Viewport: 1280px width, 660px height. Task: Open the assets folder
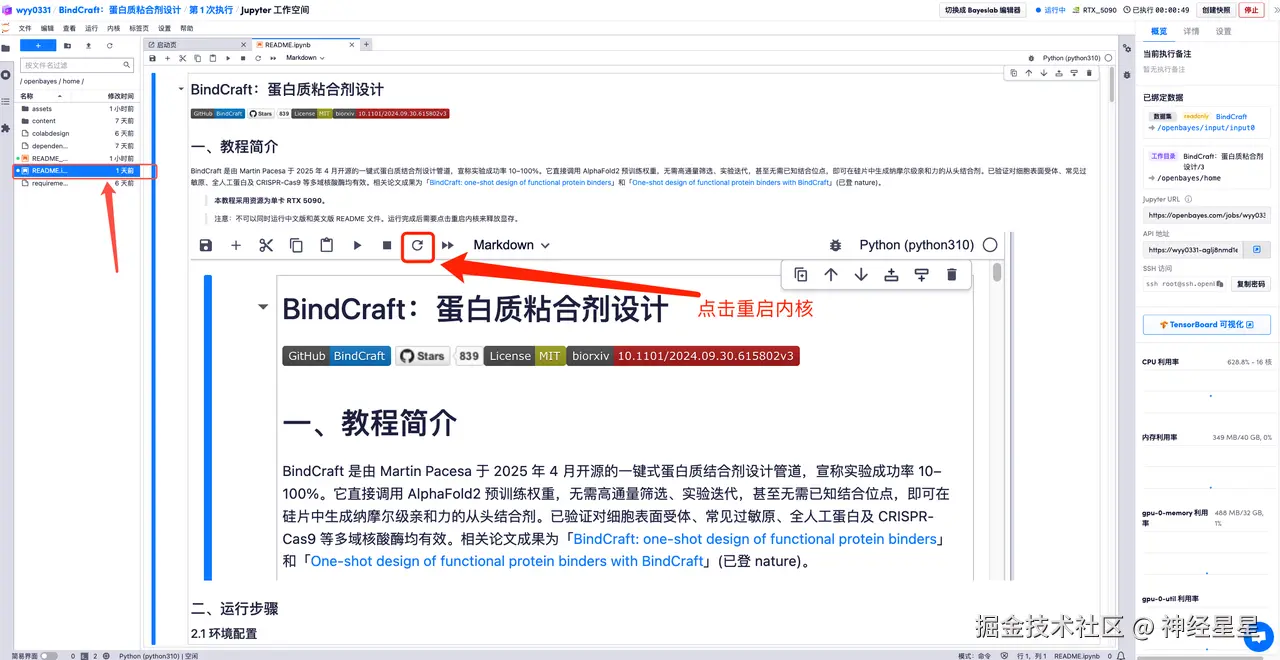76,109
